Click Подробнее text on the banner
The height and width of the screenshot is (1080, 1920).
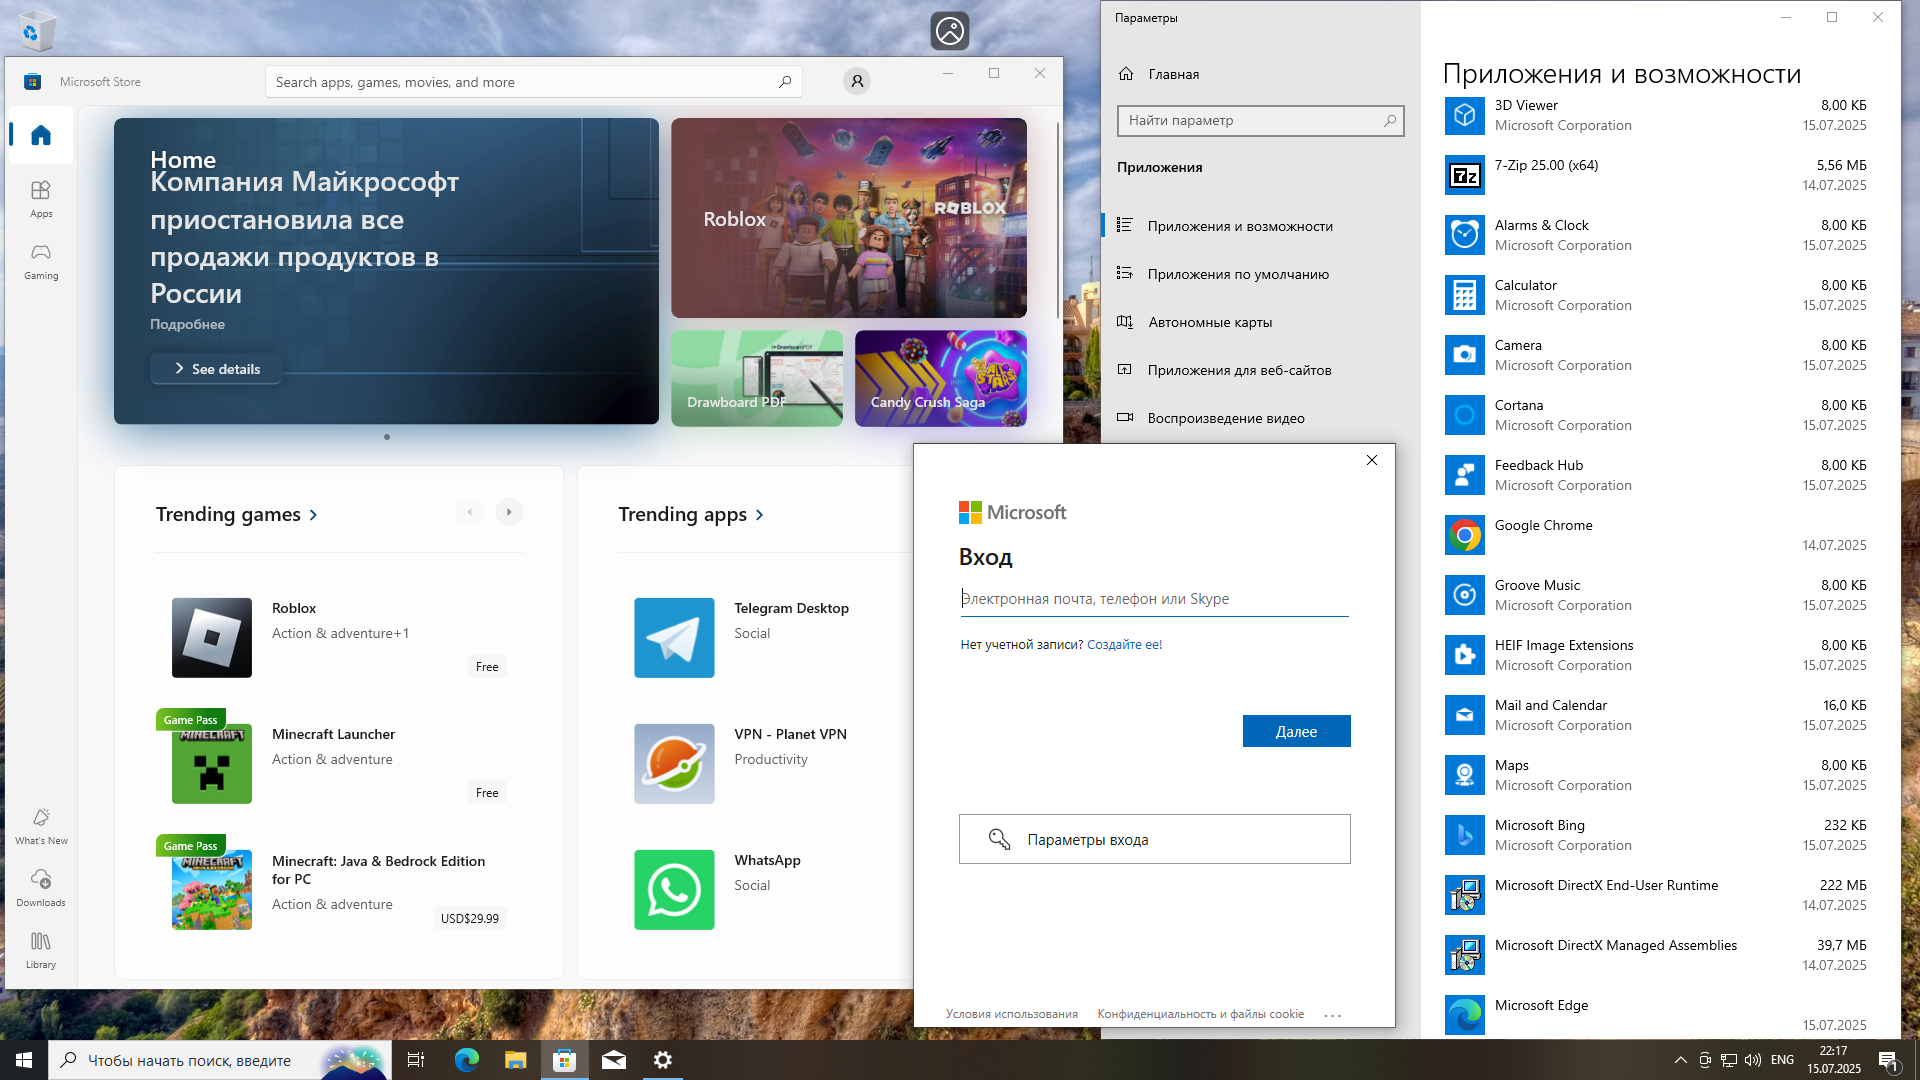pyautogui.click(x=187, y=324)
